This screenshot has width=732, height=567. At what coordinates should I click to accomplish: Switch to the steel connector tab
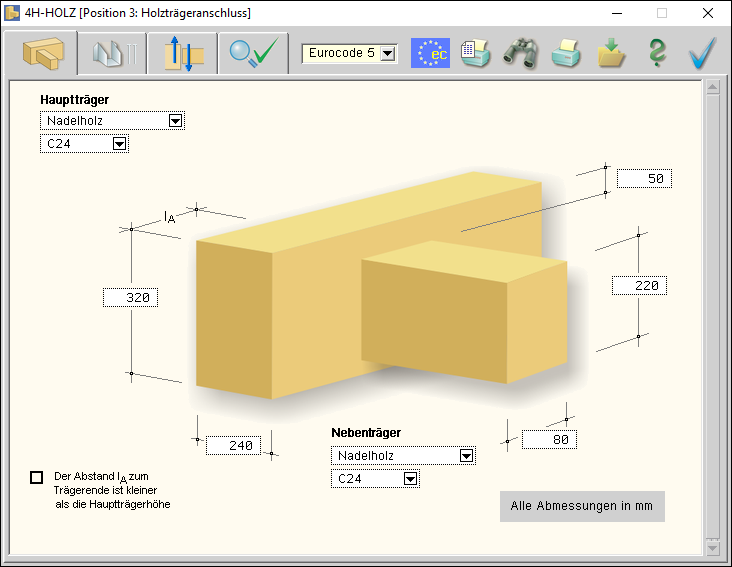111,53
